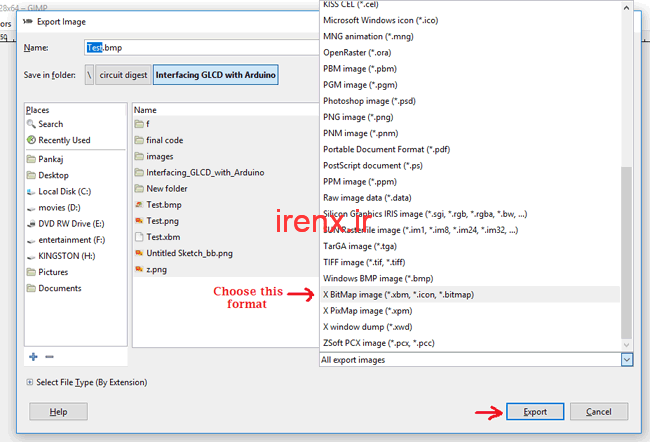
Task: Select TarGA image (*.tga) format
Action: coord(471,246)
